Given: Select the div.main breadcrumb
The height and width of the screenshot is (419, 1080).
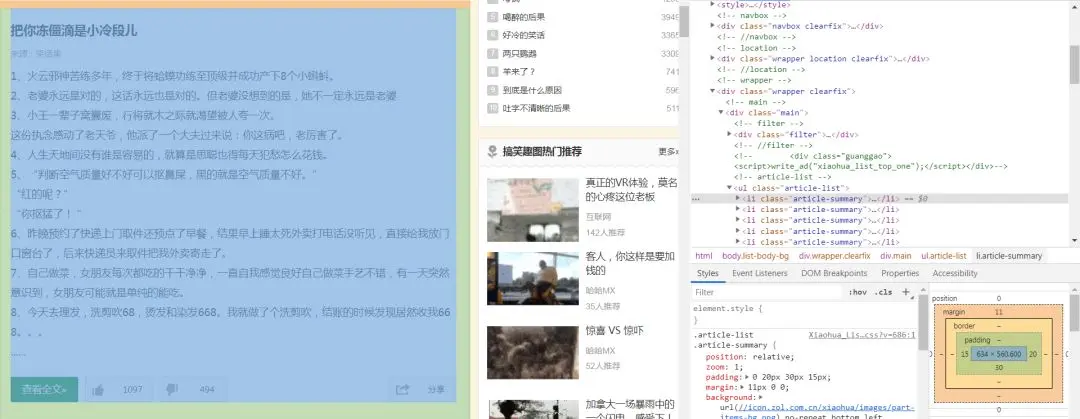Looking at the screenshot, I should tap(895, 256).
